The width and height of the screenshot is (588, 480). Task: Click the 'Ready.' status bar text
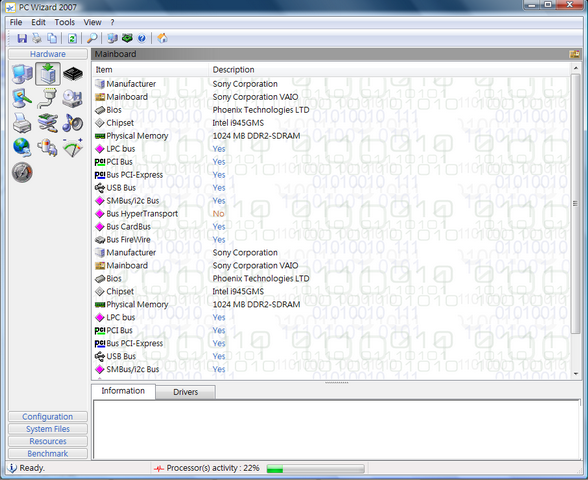click(x=32, y=468)
